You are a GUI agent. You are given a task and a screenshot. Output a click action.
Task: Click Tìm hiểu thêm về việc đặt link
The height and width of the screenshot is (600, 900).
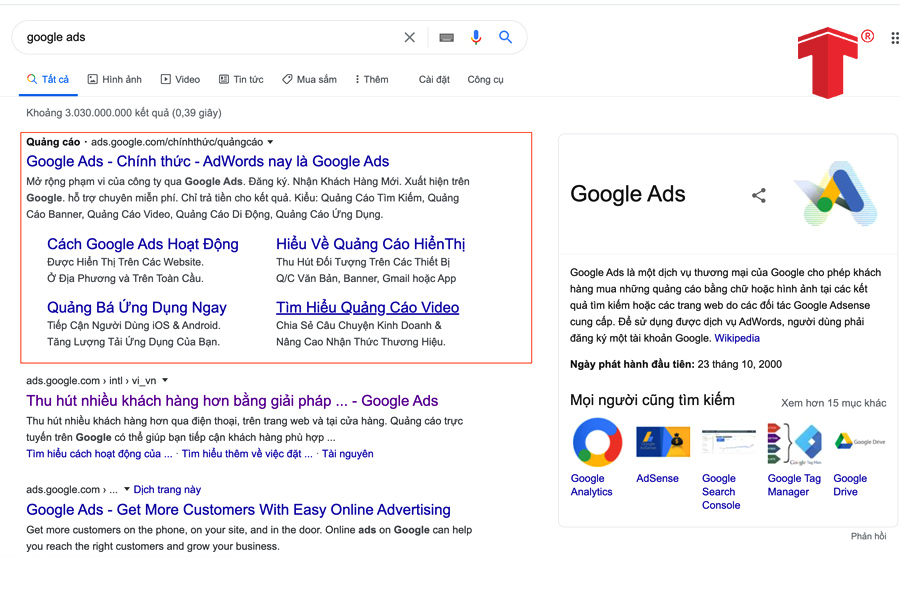click(x=247, y=454)
